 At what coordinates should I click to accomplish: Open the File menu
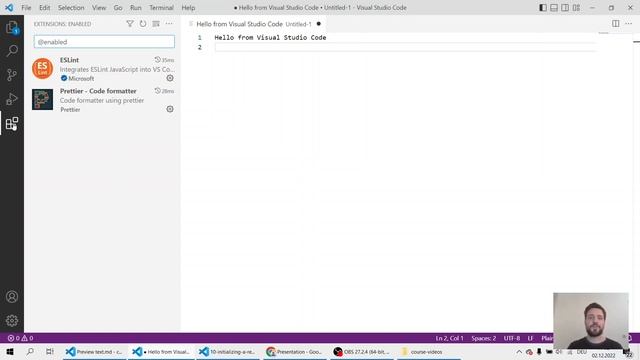coord(26,8)
